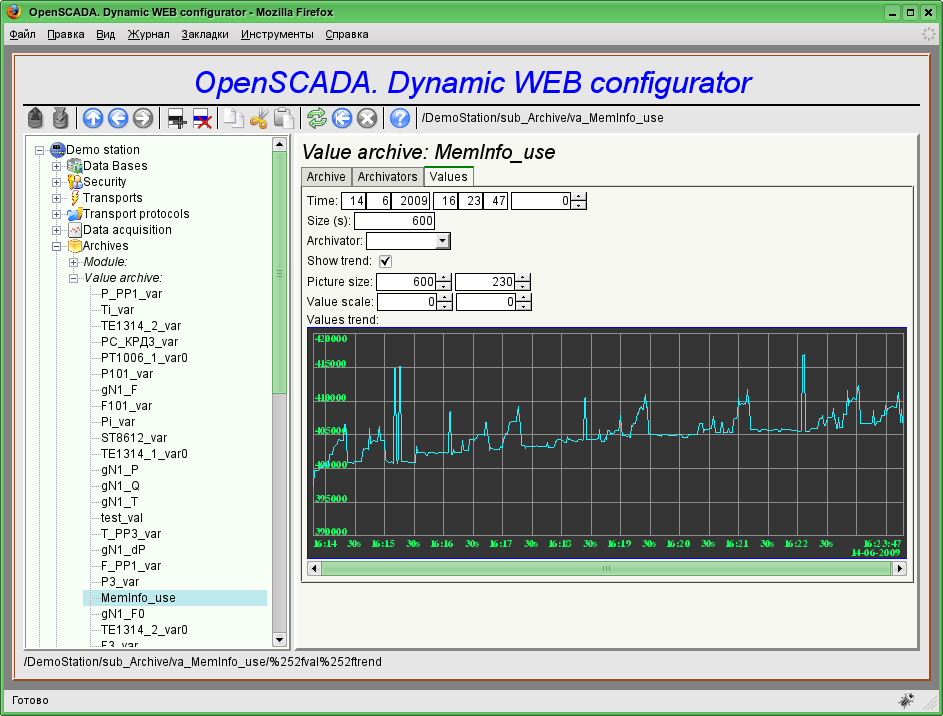Screen dimensions: 943x716
Task: Click the paste clipboard toolbar icon
Action: pyautogui.click(x=284, y=118)
